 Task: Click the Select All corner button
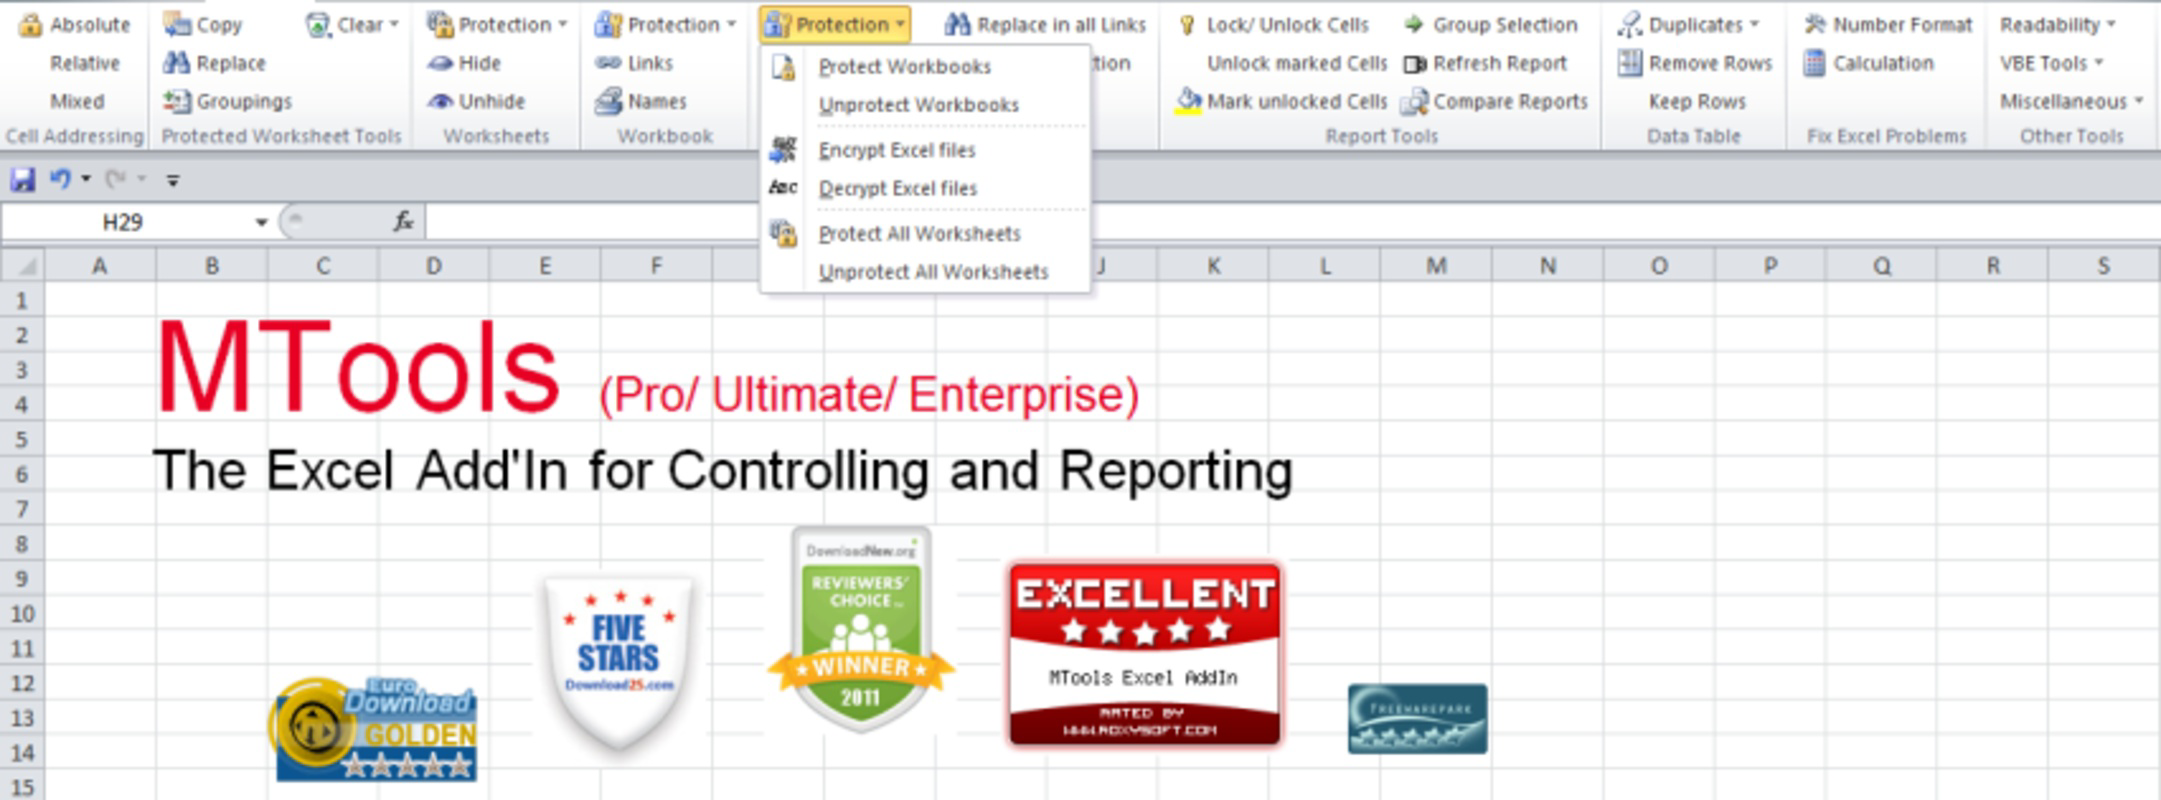(22, 266)
